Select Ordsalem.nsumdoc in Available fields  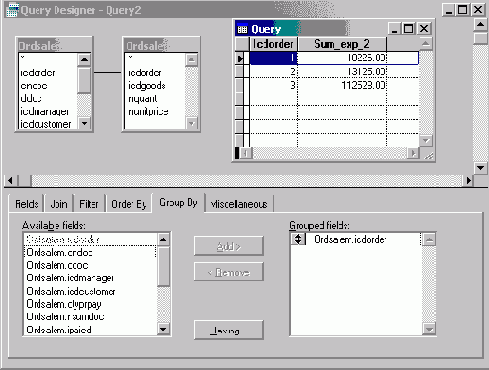90,317
